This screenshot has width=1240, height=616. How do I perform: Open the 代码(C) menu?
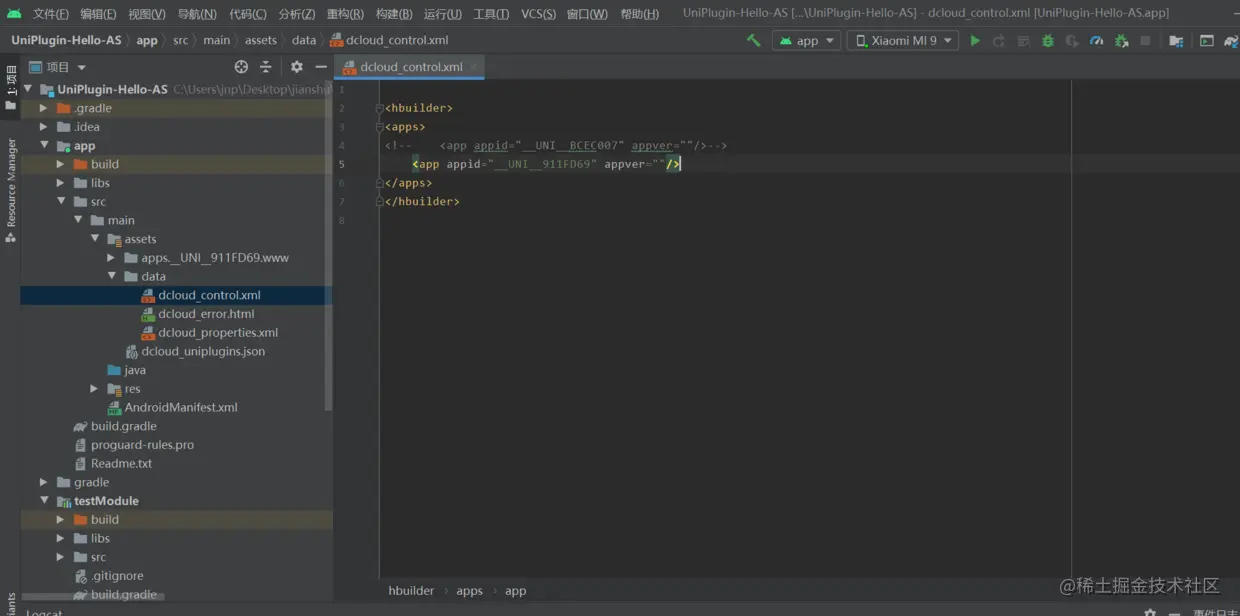pyautogui.click(x=248, y=14)
